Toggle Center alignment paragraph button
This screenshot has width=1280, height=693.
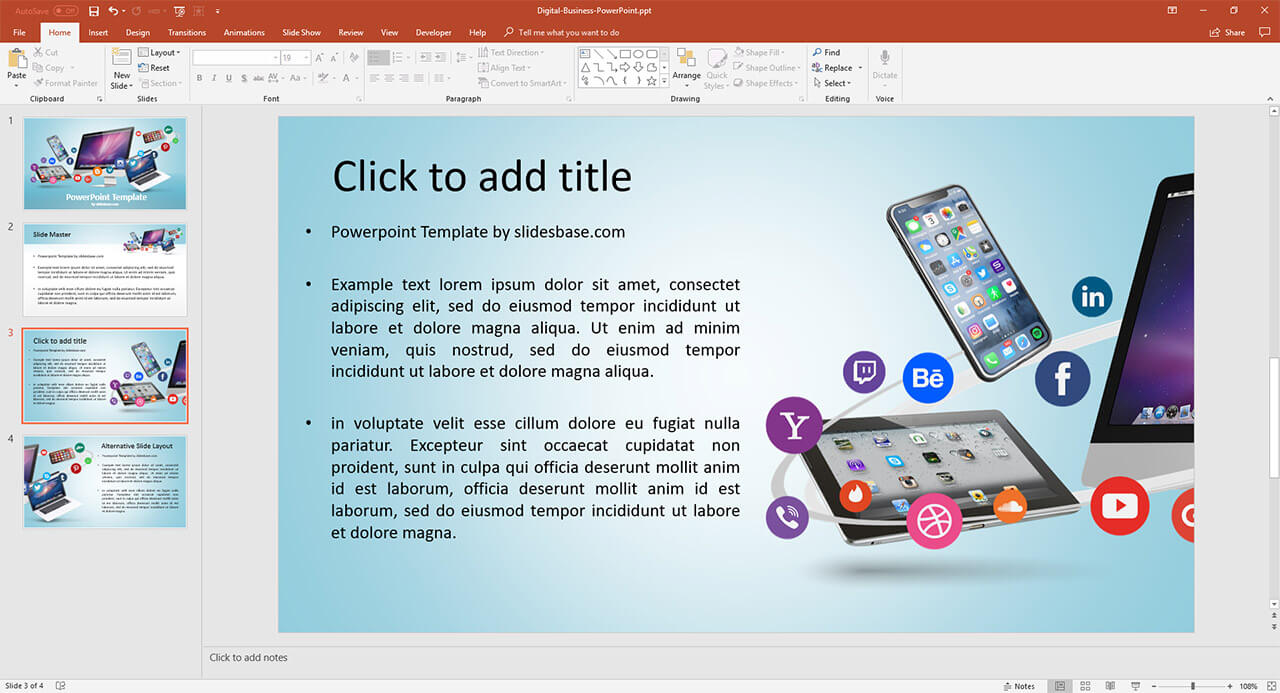[388, 78]
